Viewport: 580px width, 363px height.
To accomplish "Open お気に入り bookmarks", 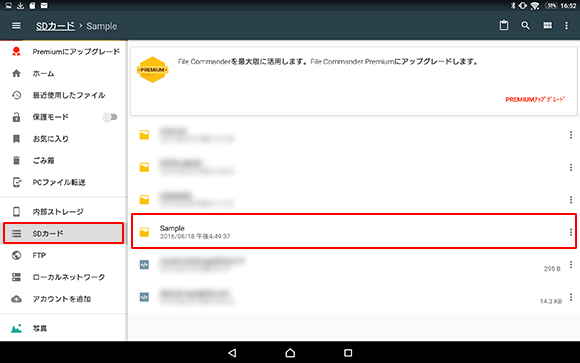I will pos(64,139).
